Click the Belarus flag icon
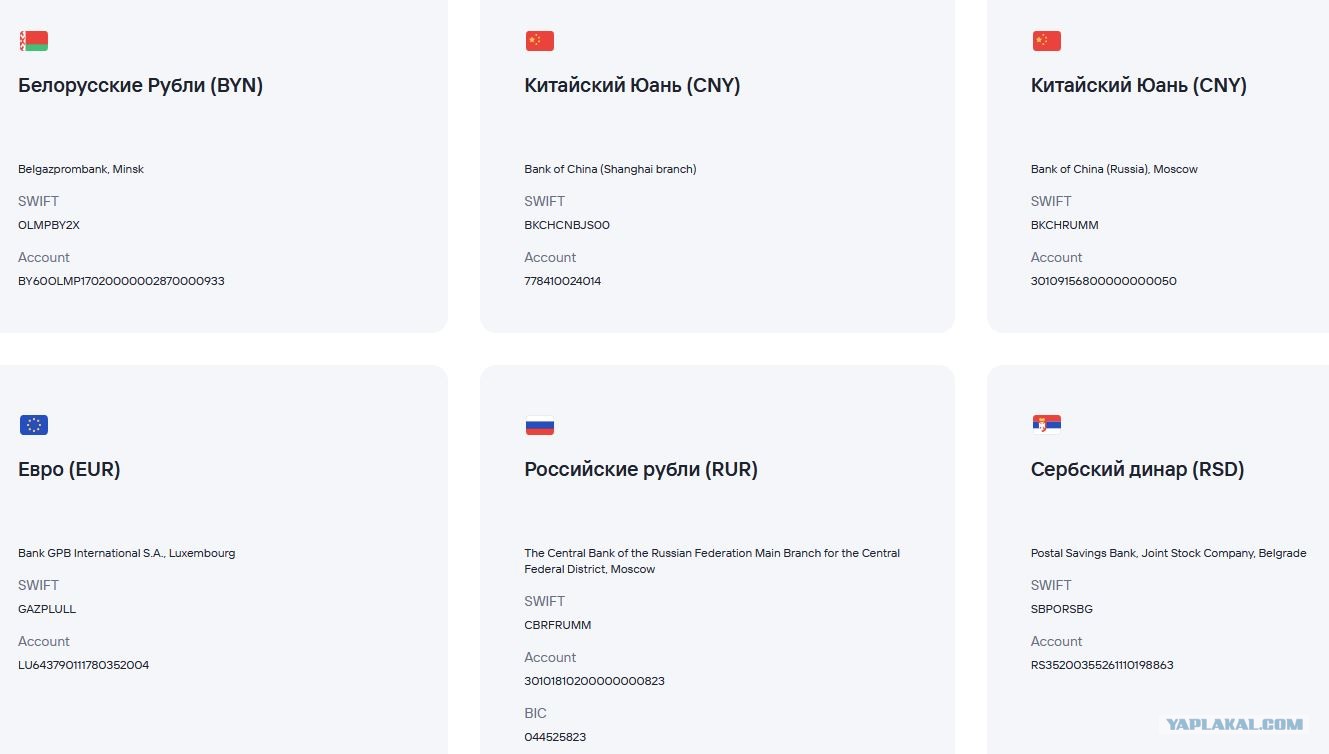Viewport: 1329px width, 754px height. (x=34, y=41)
